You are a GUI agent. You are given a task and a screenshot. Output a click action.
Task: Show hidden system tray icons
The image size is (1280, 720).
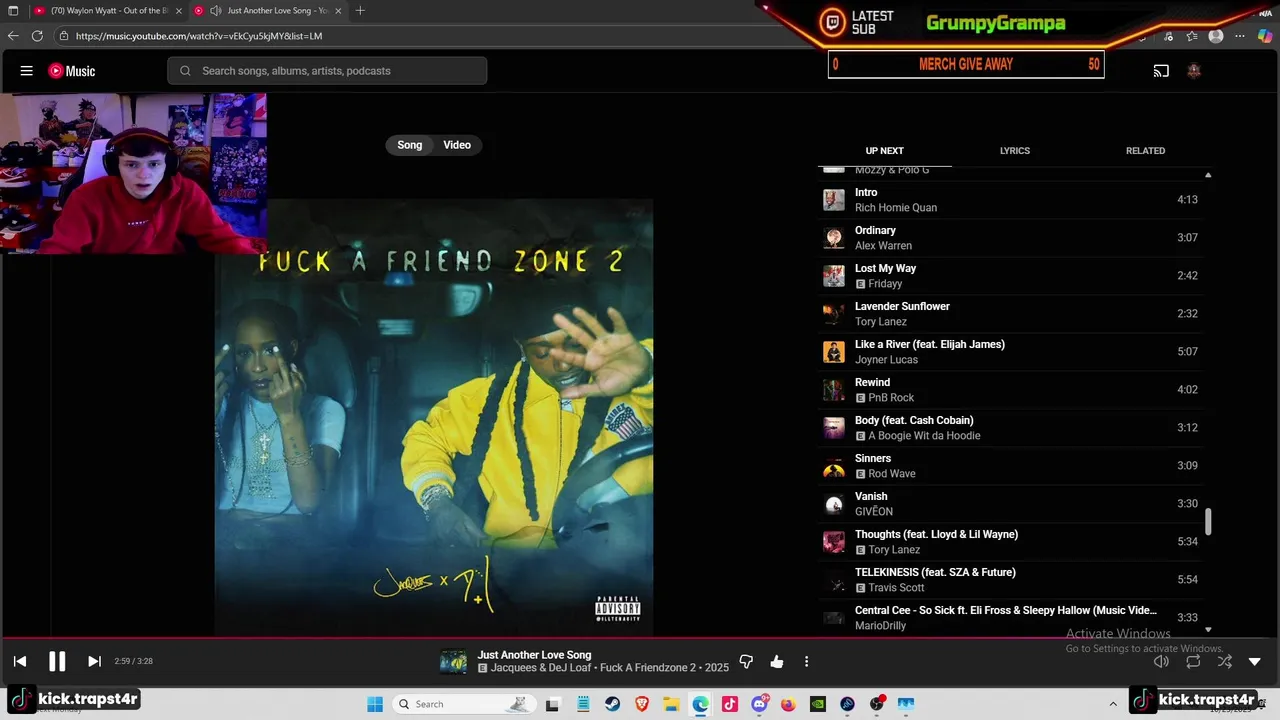[1113, 704]
